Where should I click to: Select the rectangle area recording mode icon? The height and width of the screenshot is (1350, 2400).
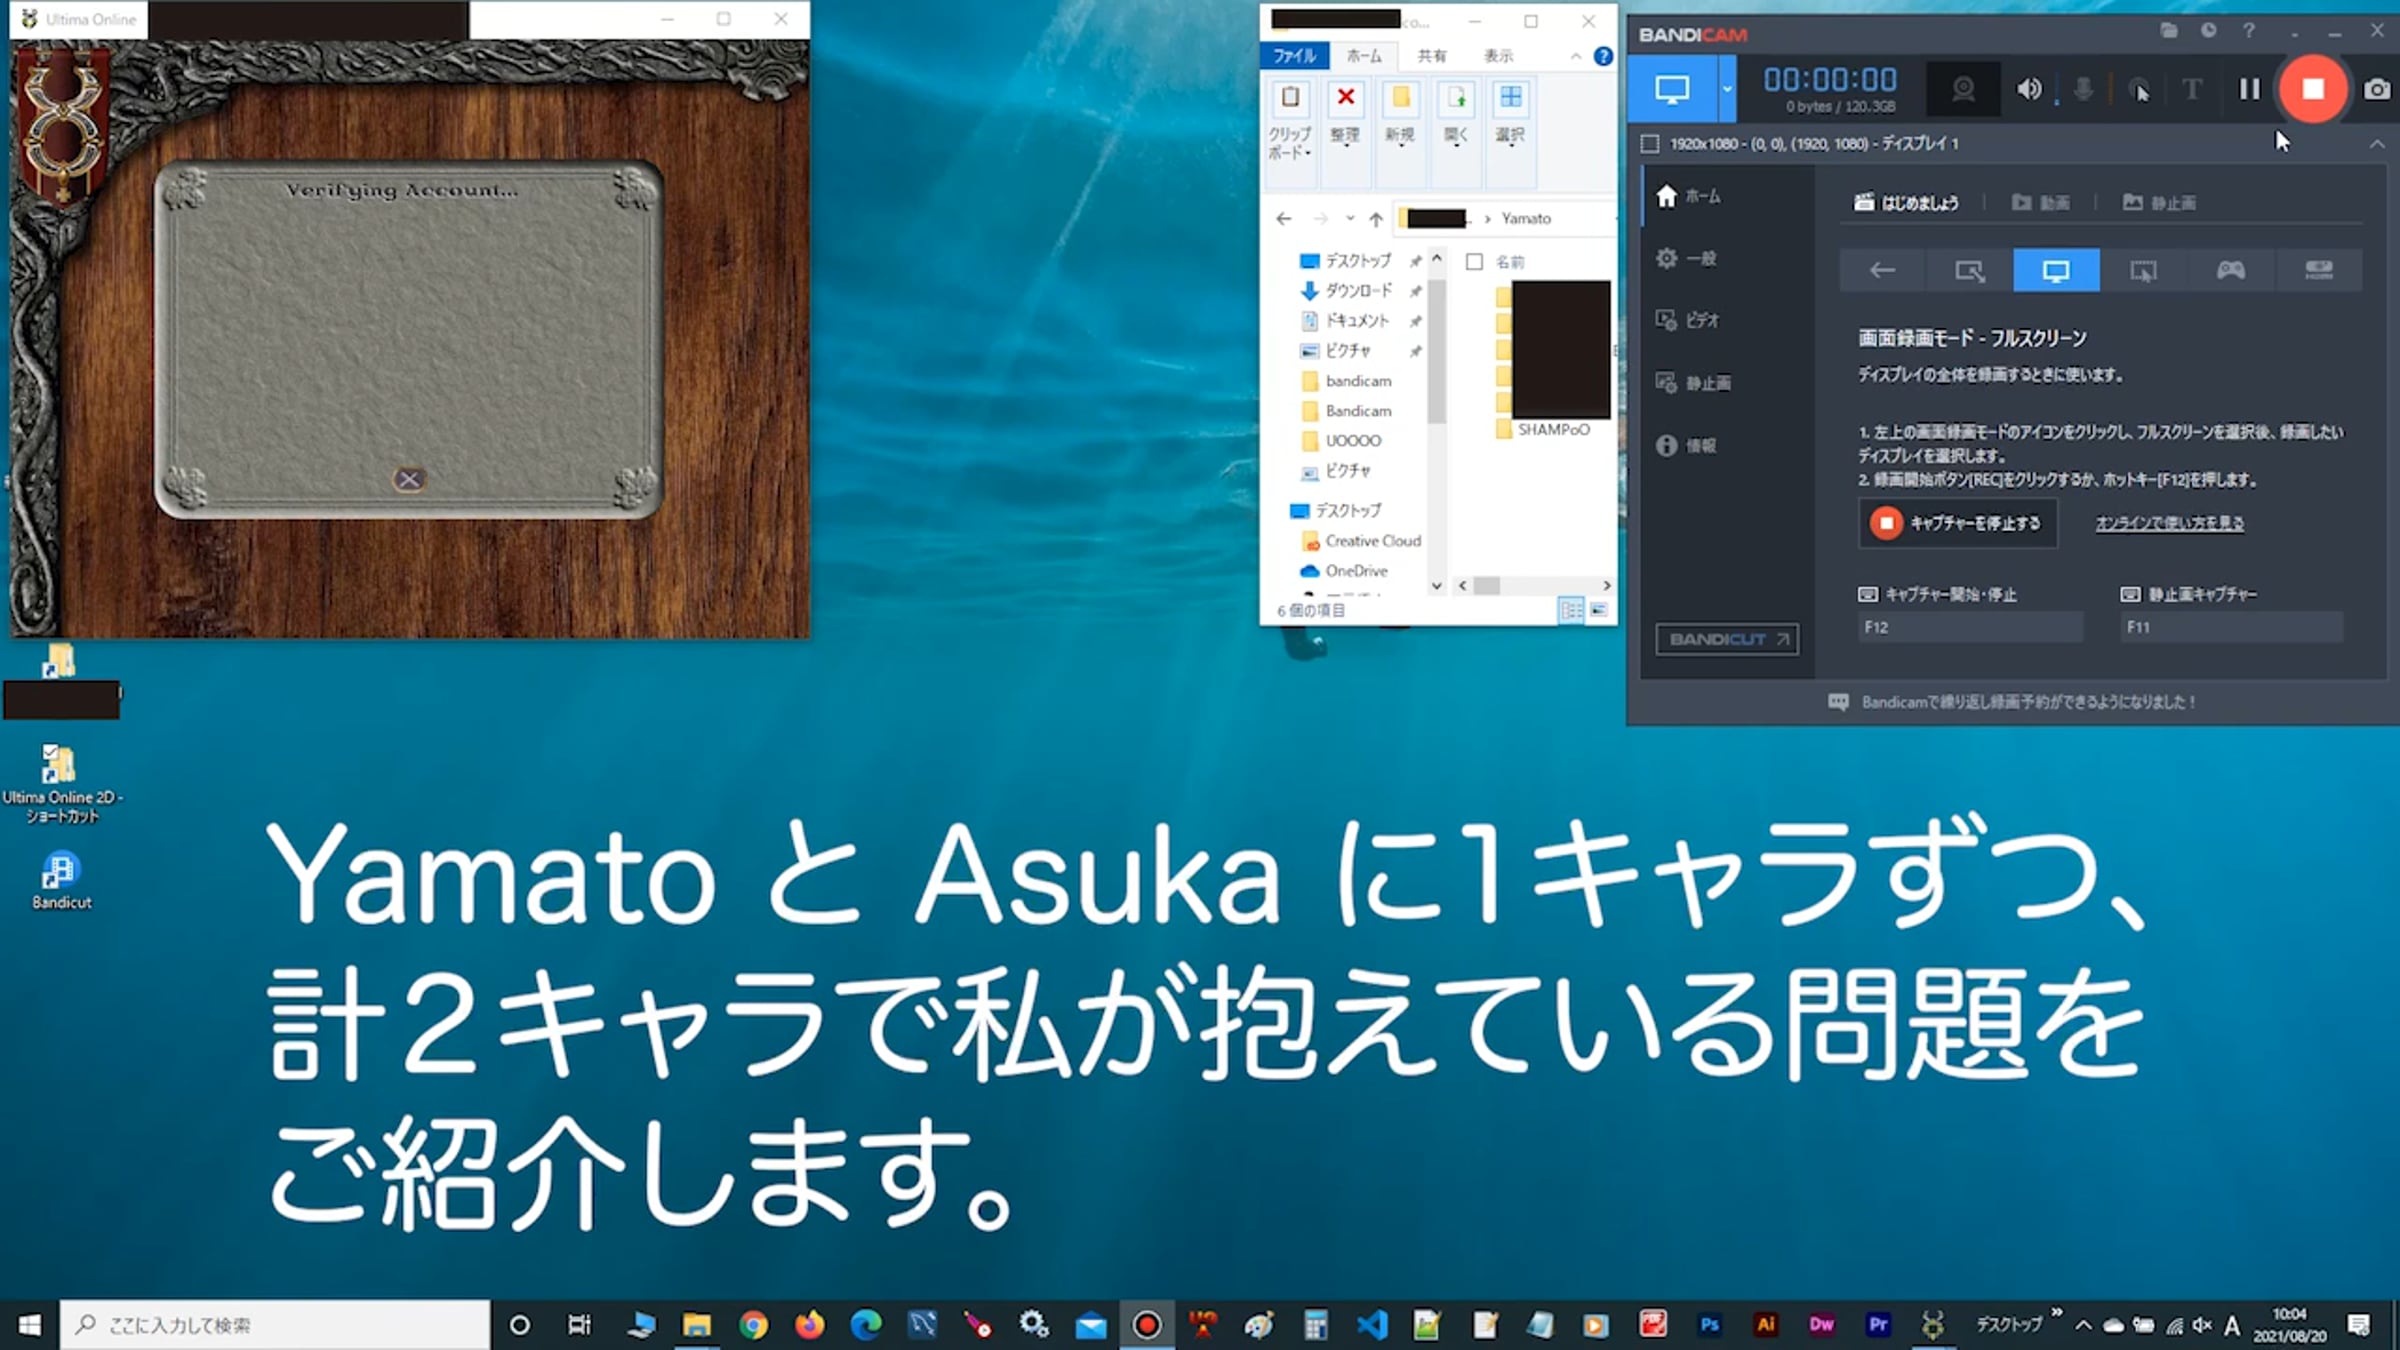tap(1969, 270)
